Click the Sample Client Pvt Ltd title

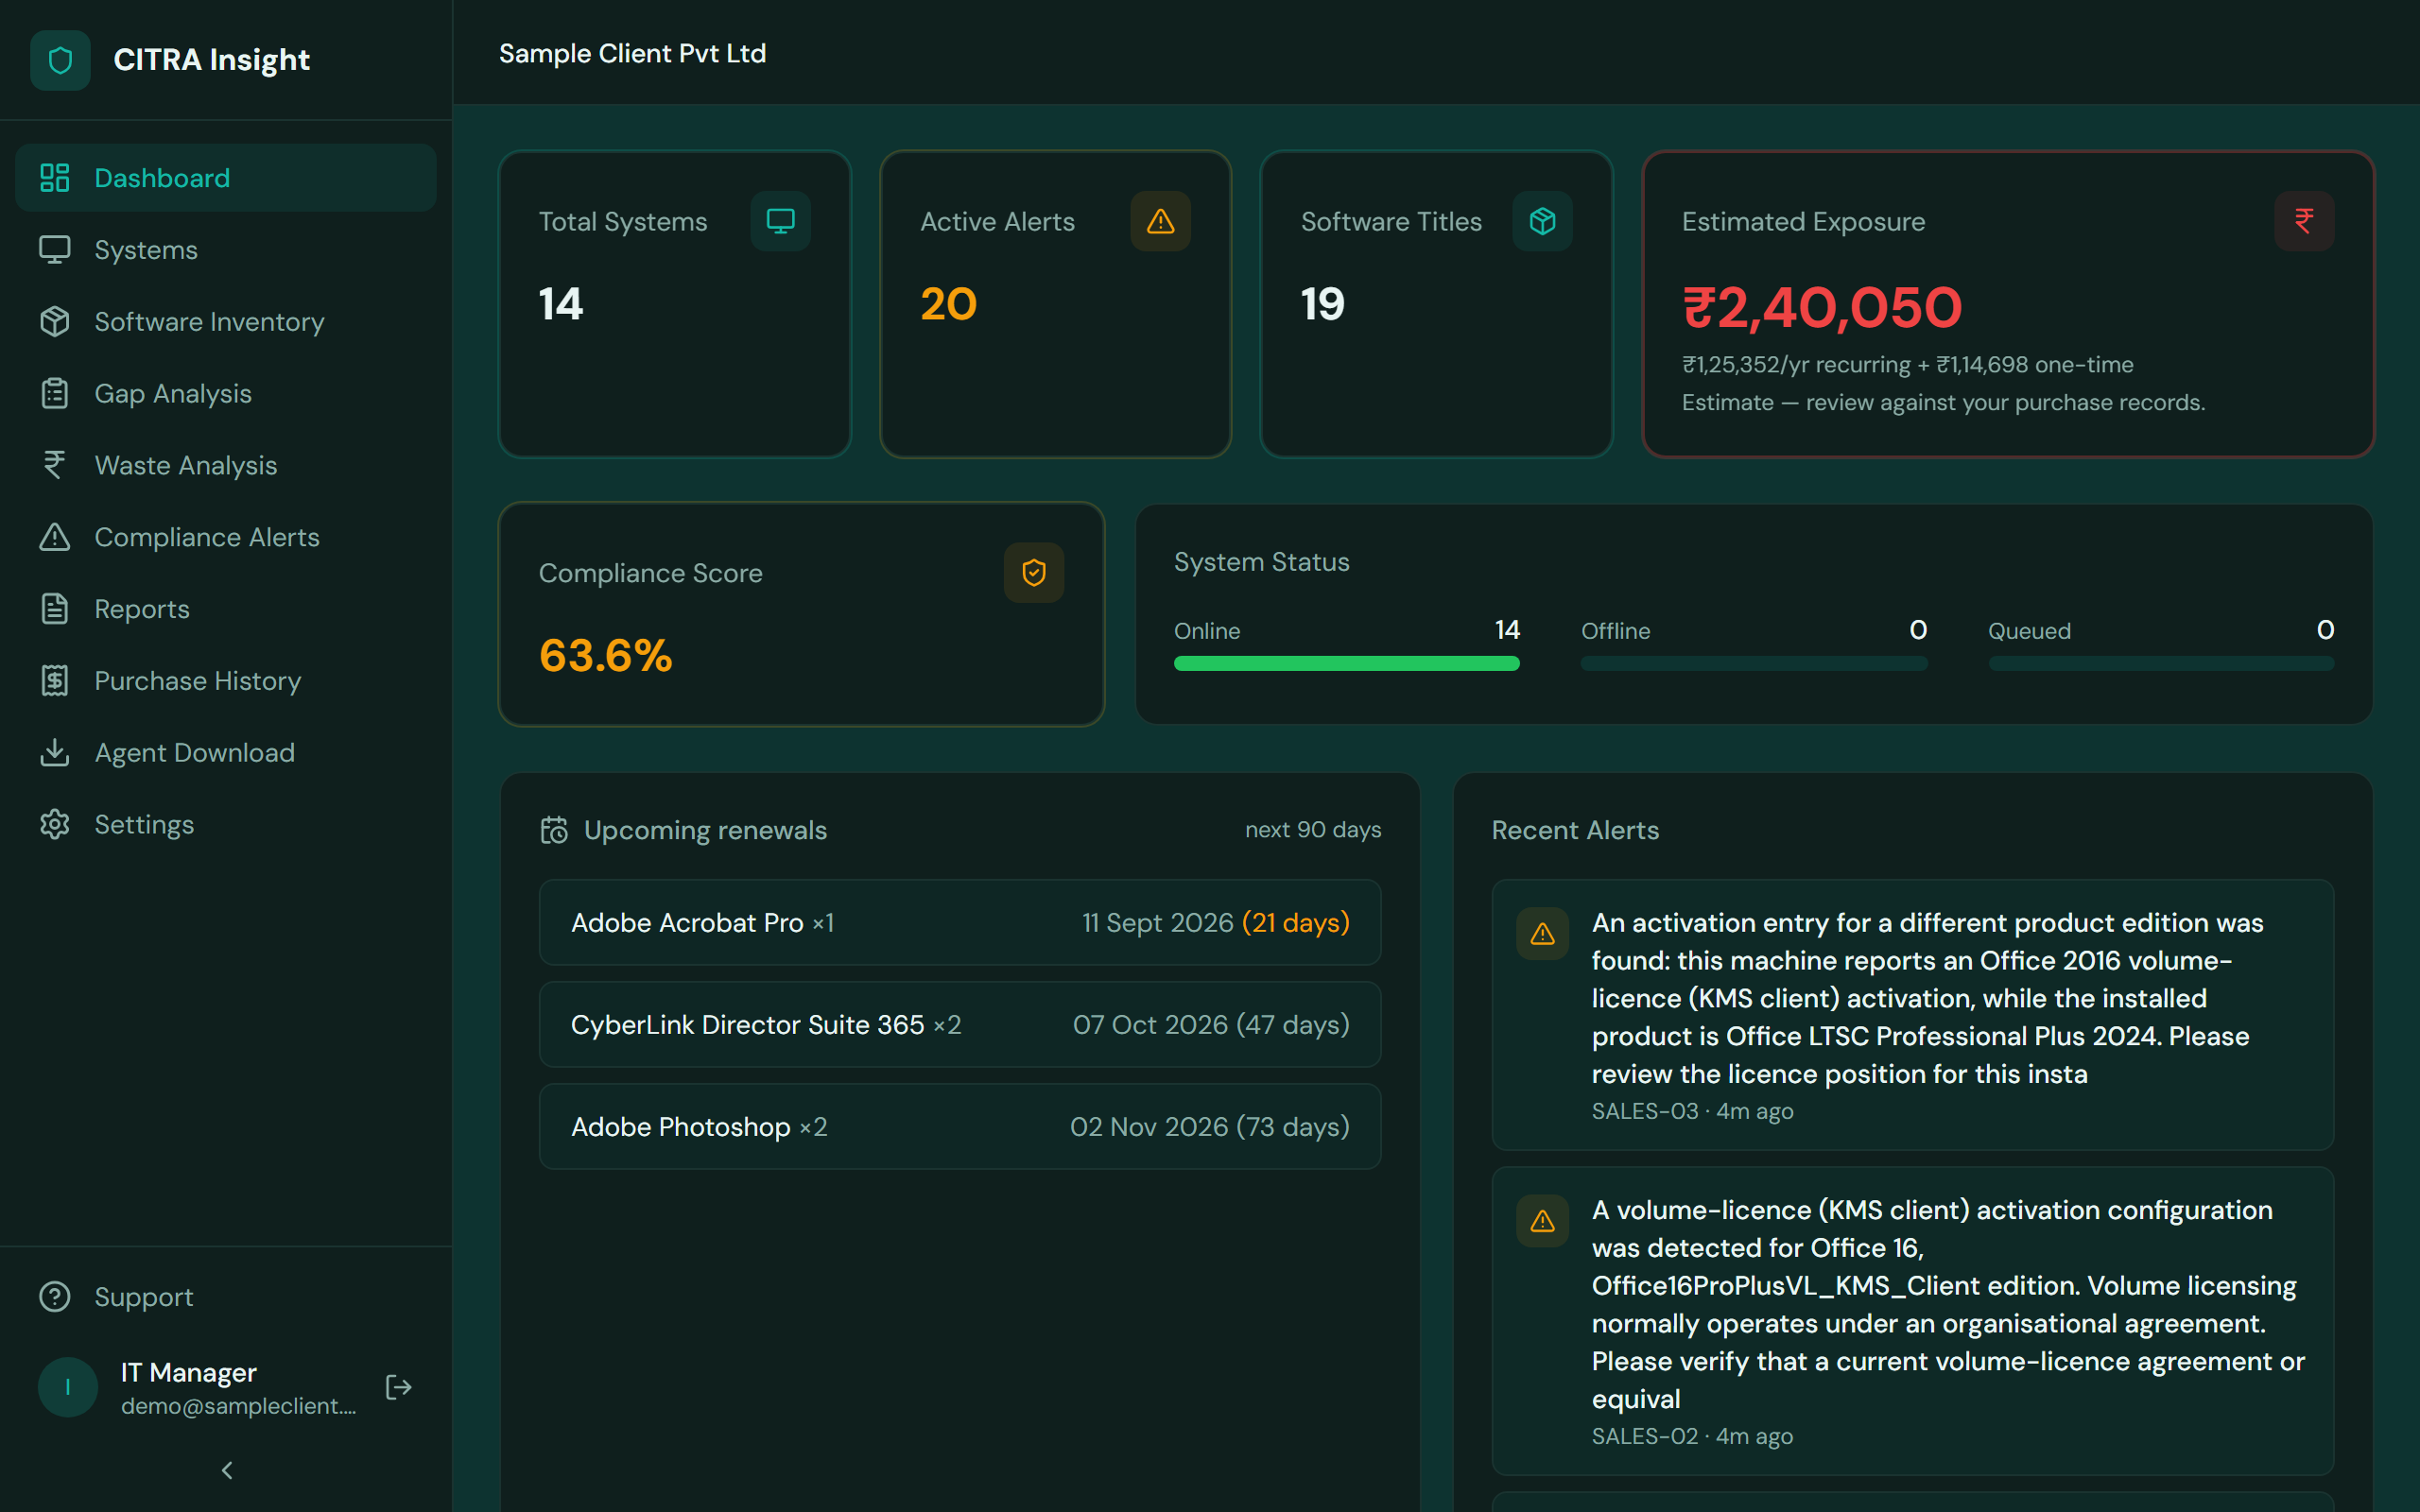pos(632,53)
